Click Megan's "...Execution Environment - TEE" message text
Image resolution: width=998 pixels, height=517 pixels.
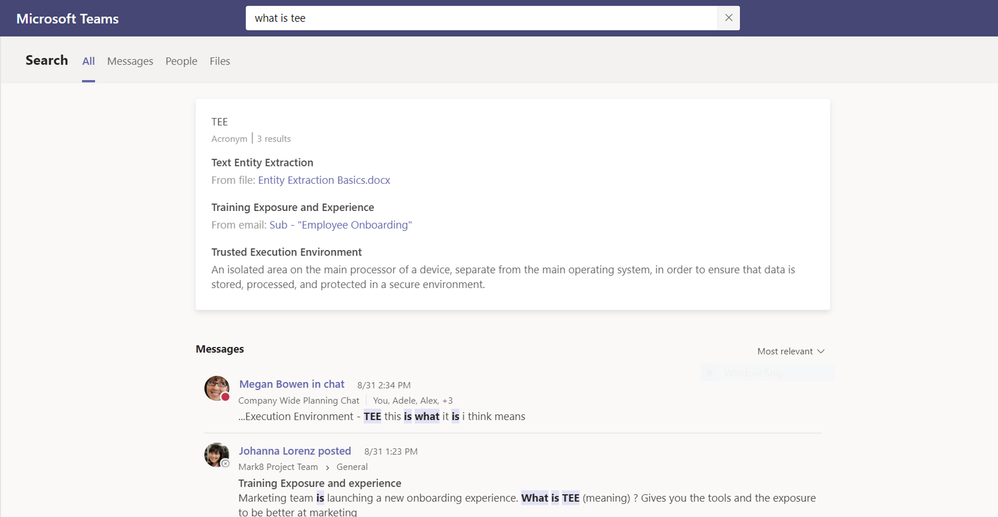pos(382,416)
